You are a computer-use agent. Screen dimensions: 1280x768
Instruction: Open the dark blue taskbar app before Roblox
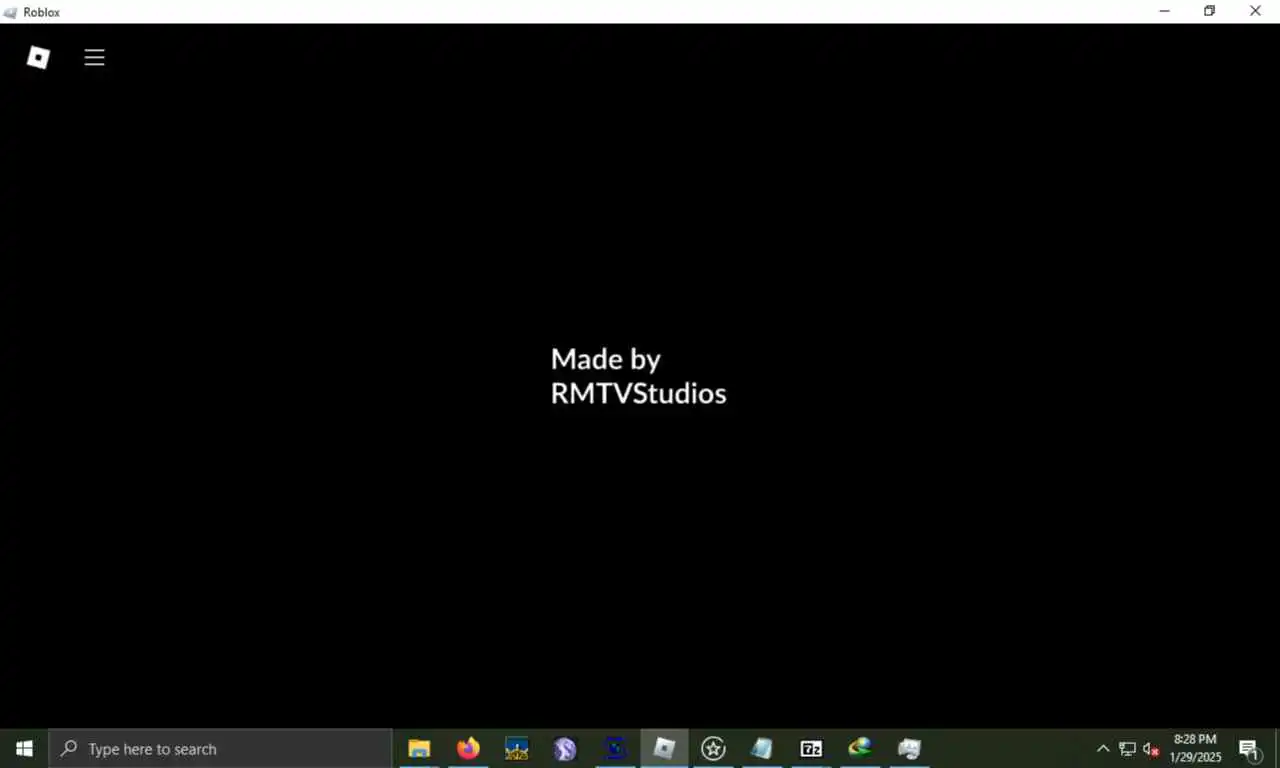[615, 748]
